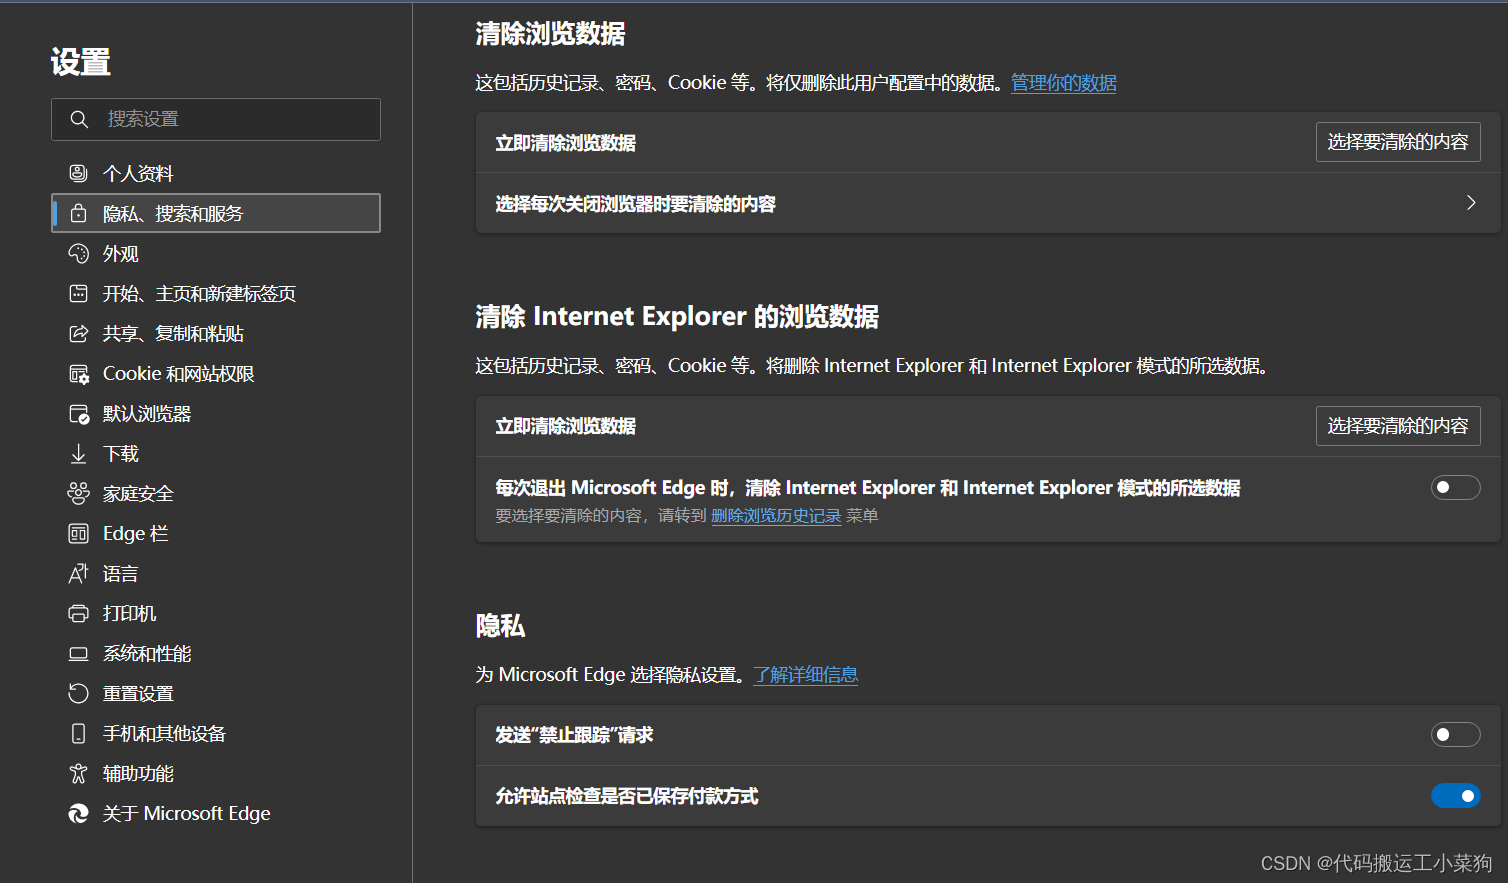The width and height of the screenshot is (1508, 883).
Task: Click the 搜索设置 search field
Action: (x=216, y=119)
